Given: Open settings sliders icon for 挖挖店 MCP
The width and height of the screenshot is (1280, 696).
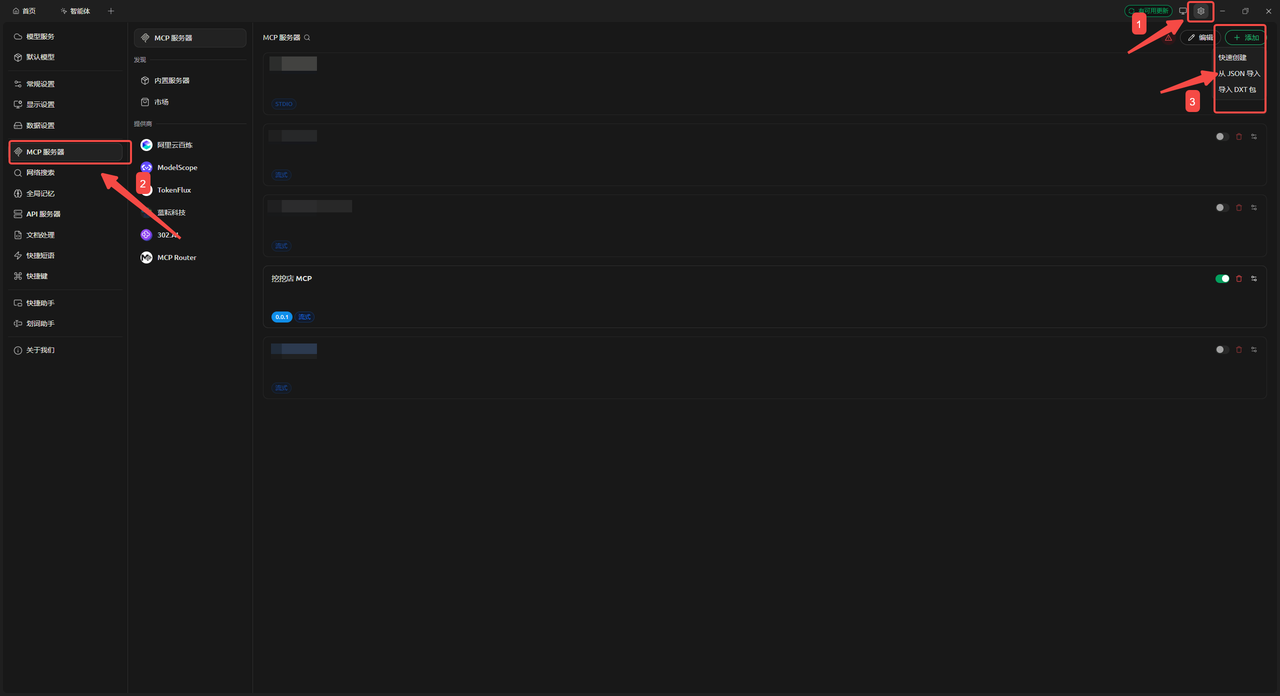Looking at the screenshot, I should click(1254, 279).
